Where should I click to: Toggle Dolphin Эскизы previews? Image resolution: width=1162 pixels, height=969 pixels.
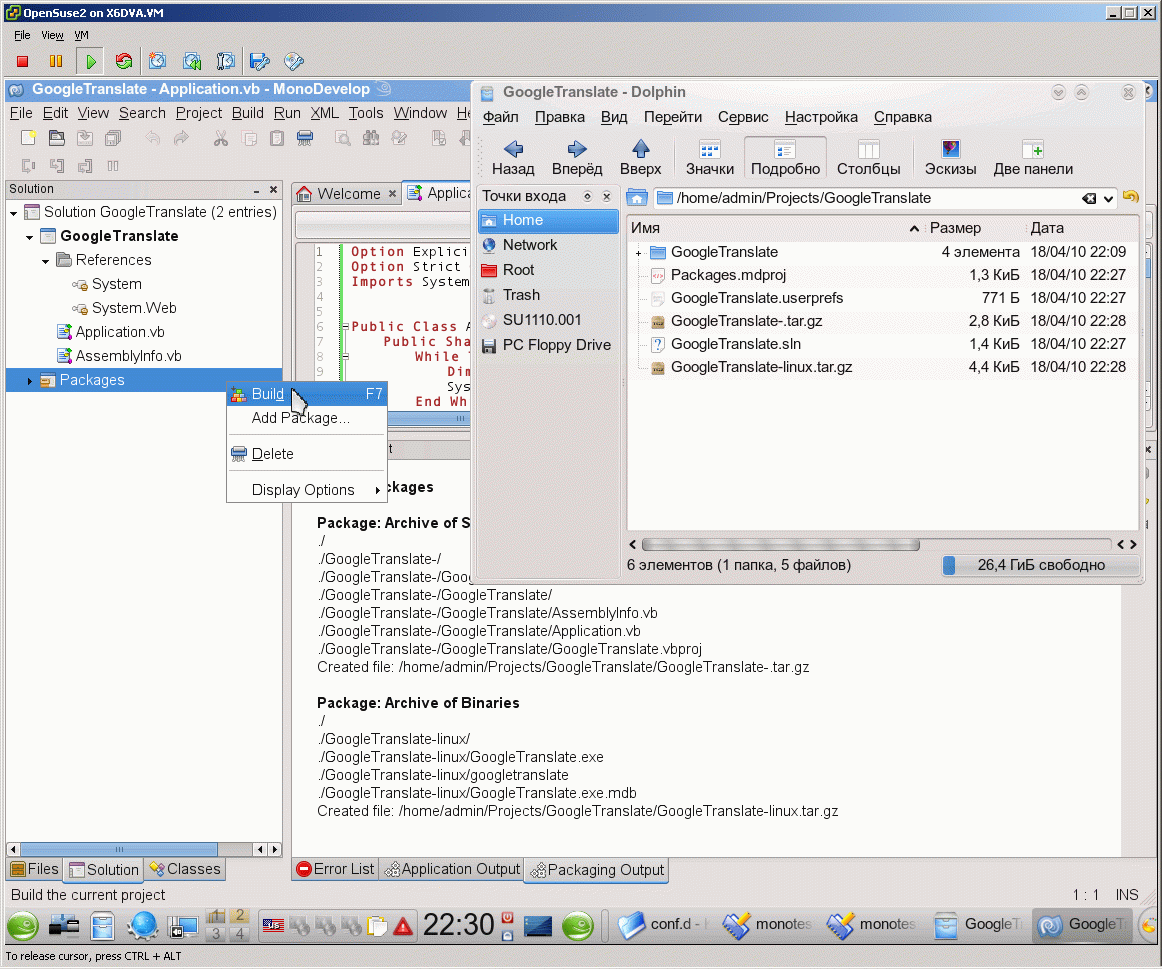point(950,159)
